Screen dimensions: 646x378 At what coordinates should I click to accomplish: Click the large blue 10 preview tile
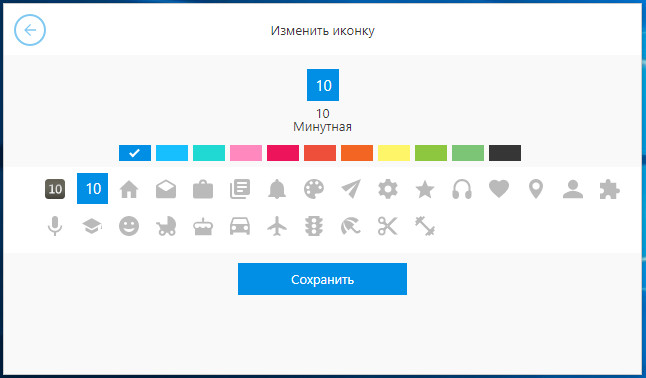tap(323, 85)
